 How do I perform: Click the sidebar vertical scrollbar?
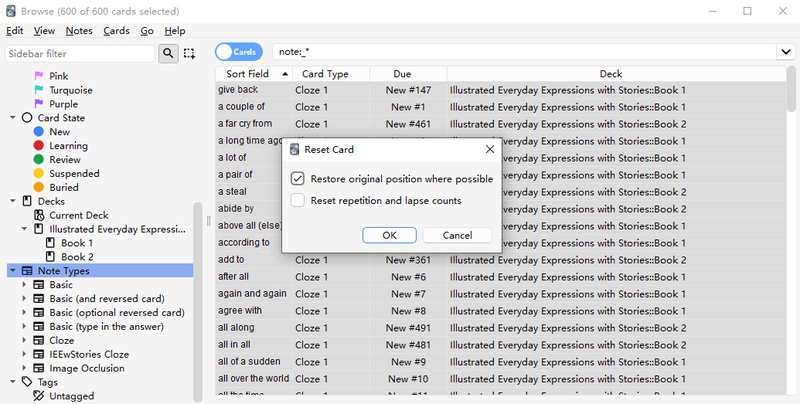pos(198,301)
